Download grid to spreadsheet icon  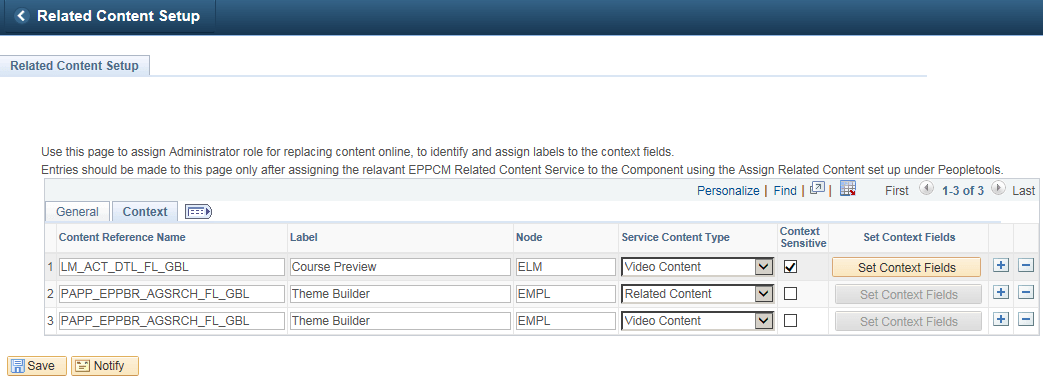pyautogui.click(x=847, y=190)
